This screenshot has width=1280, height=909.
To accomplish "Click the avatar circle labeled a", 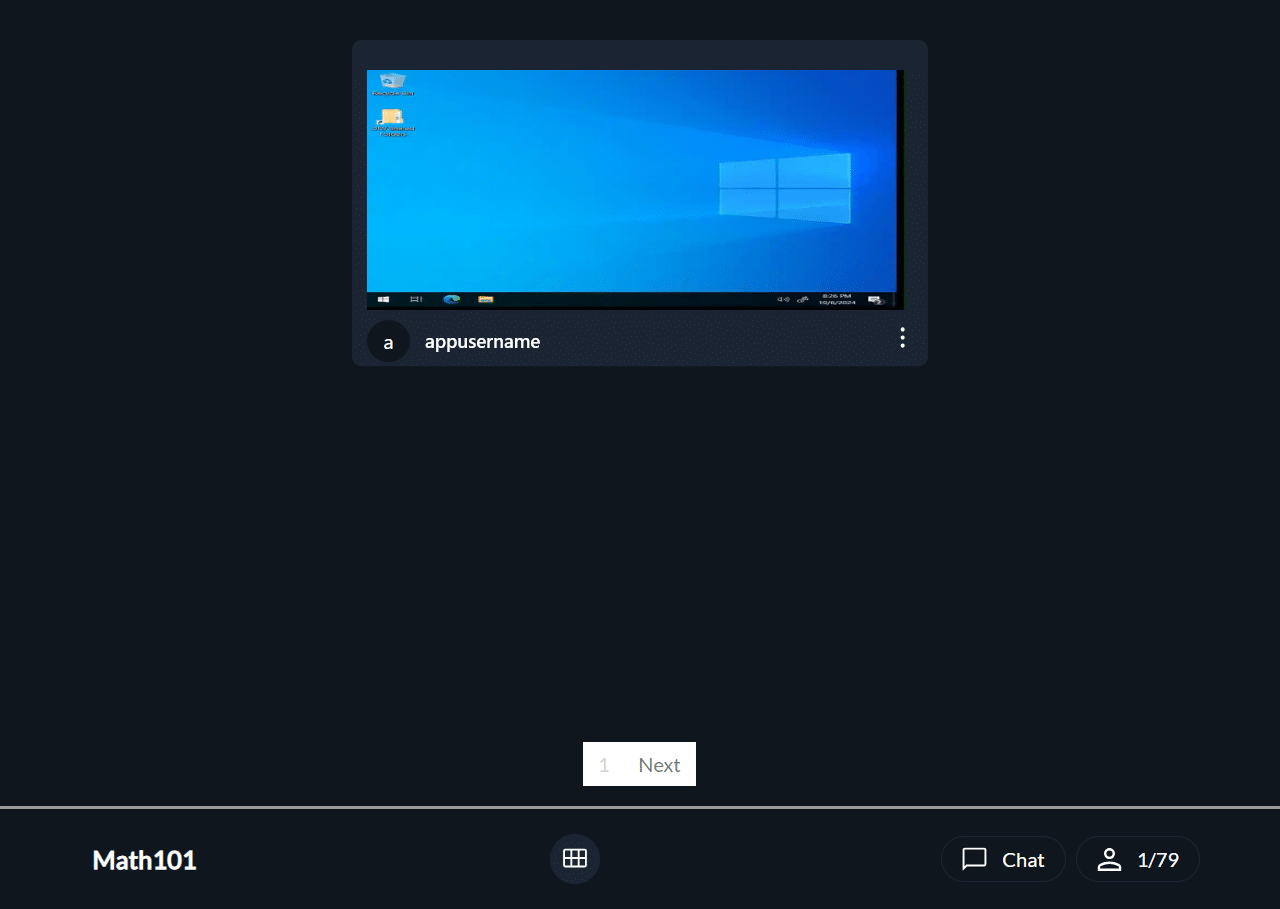I will pyautogui.click(x=388, y=341).
